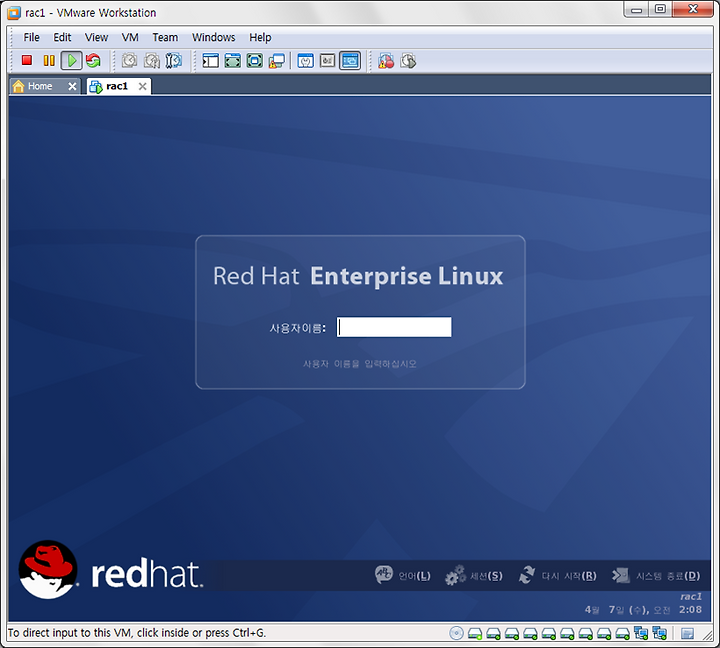Open the message log icon in status bar
Image resolution: width=720 pixels, height=648 pixels.
(687, 634)
